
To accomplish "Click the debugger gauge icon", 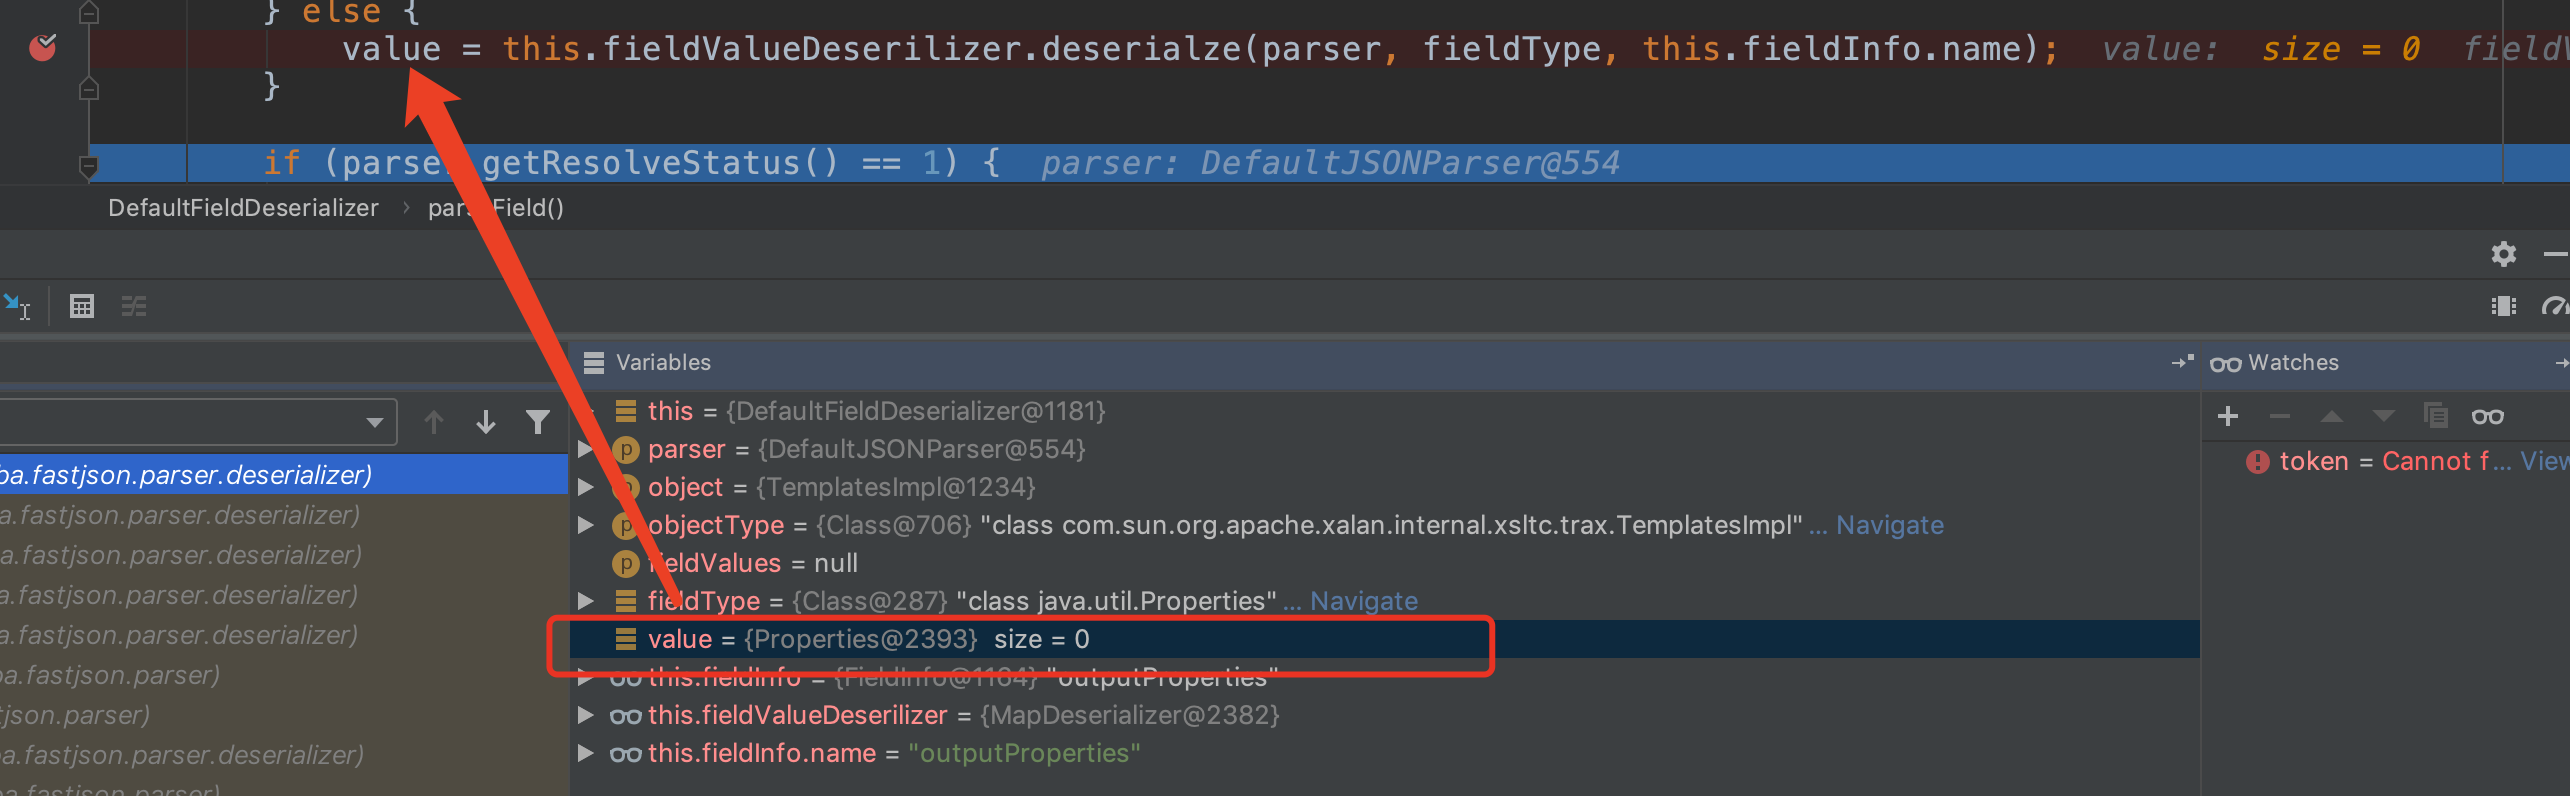I will click(2555, 306).
